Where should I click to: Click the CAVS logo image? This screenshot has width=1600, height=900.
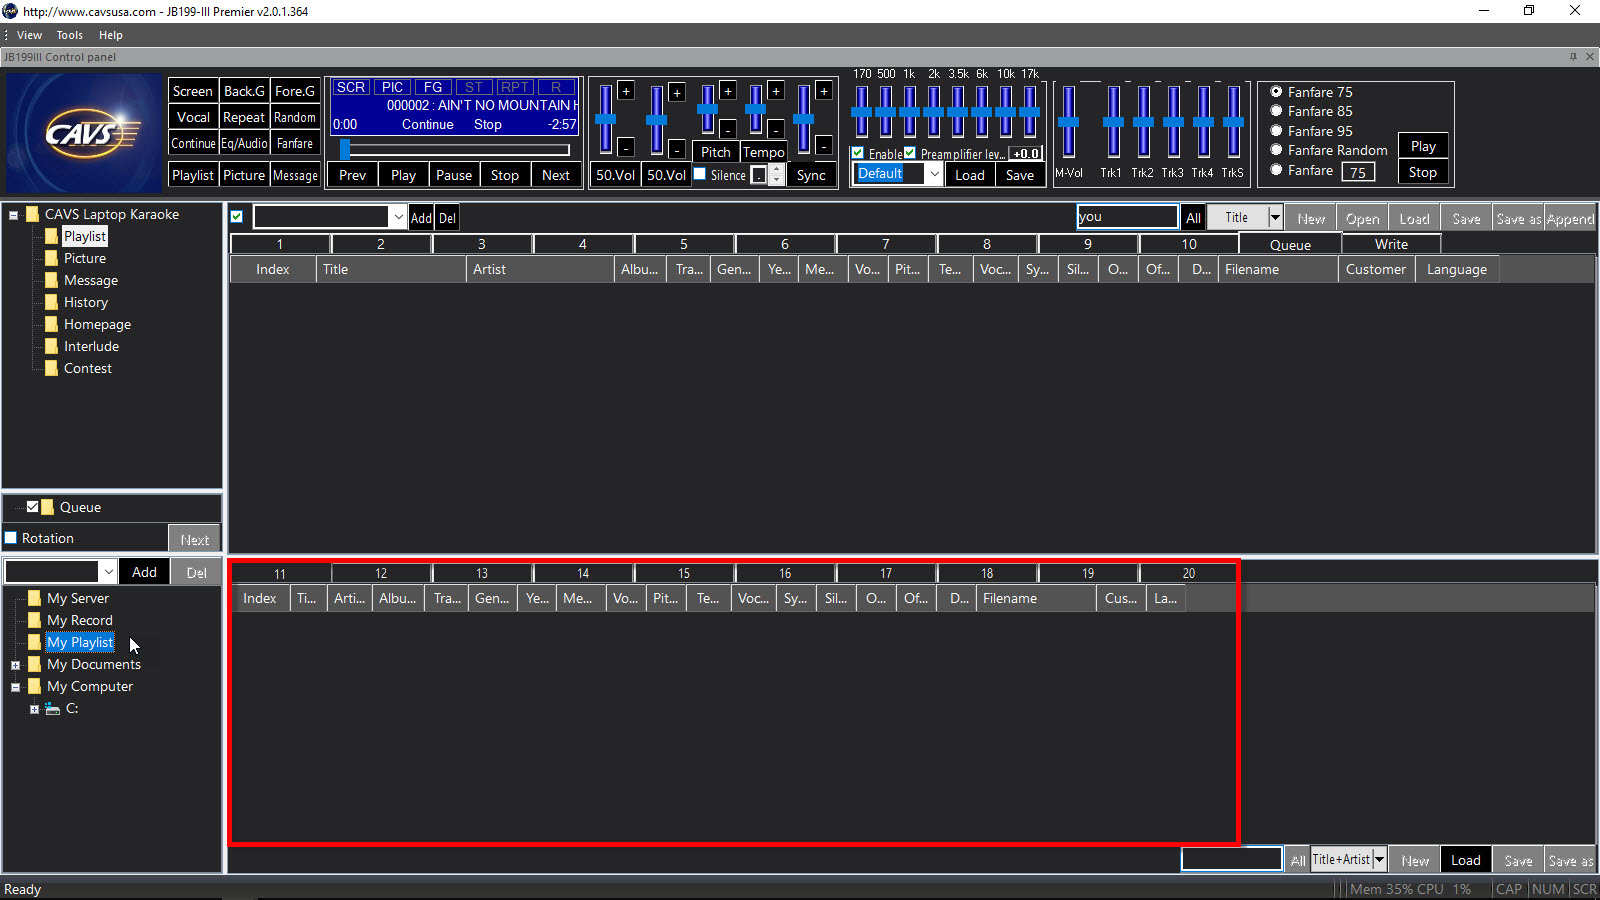click(x=84, y=132)
